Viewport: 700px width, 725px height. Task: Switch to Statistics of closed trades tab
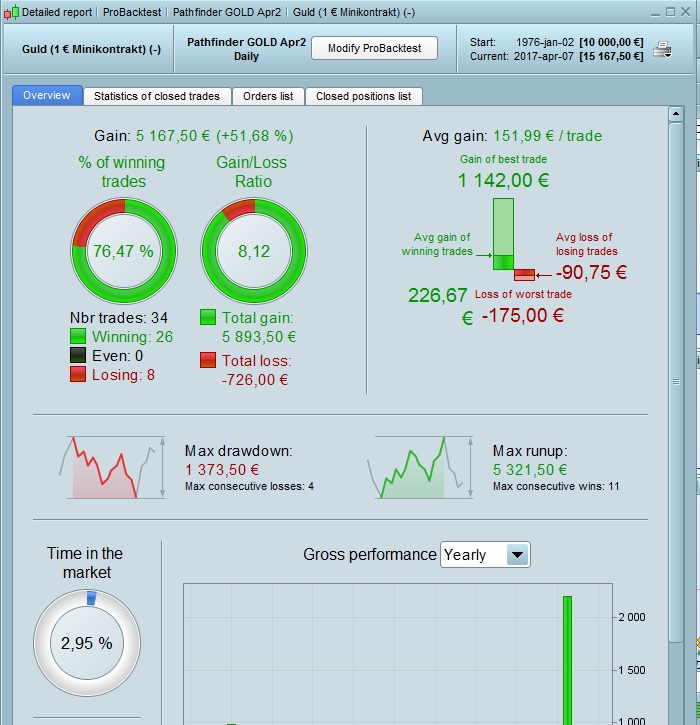coord(157,96)
